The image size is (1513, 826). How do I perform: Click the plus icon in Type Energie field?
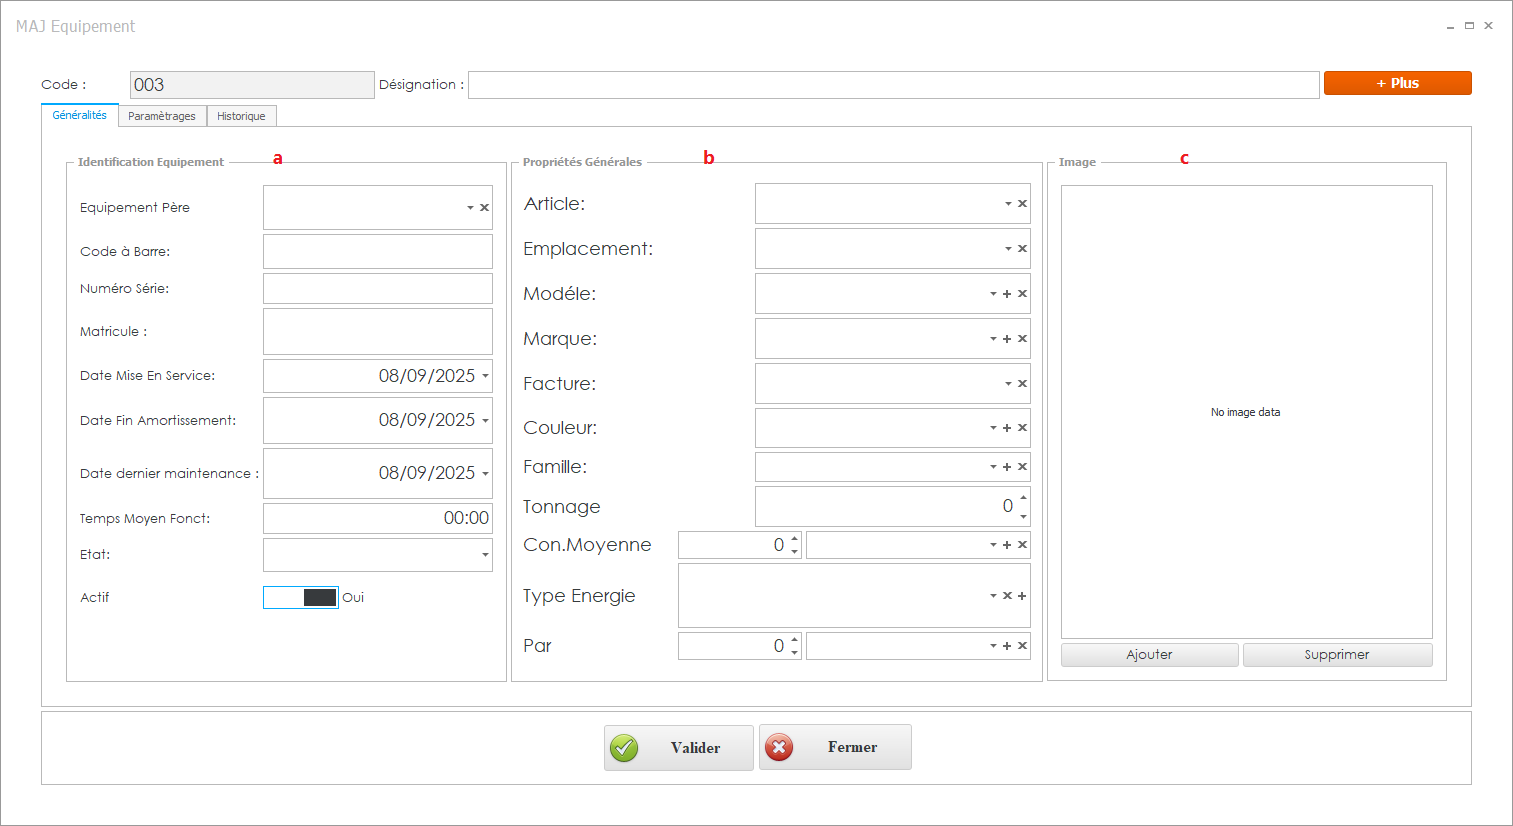[x=1022, y=596]
